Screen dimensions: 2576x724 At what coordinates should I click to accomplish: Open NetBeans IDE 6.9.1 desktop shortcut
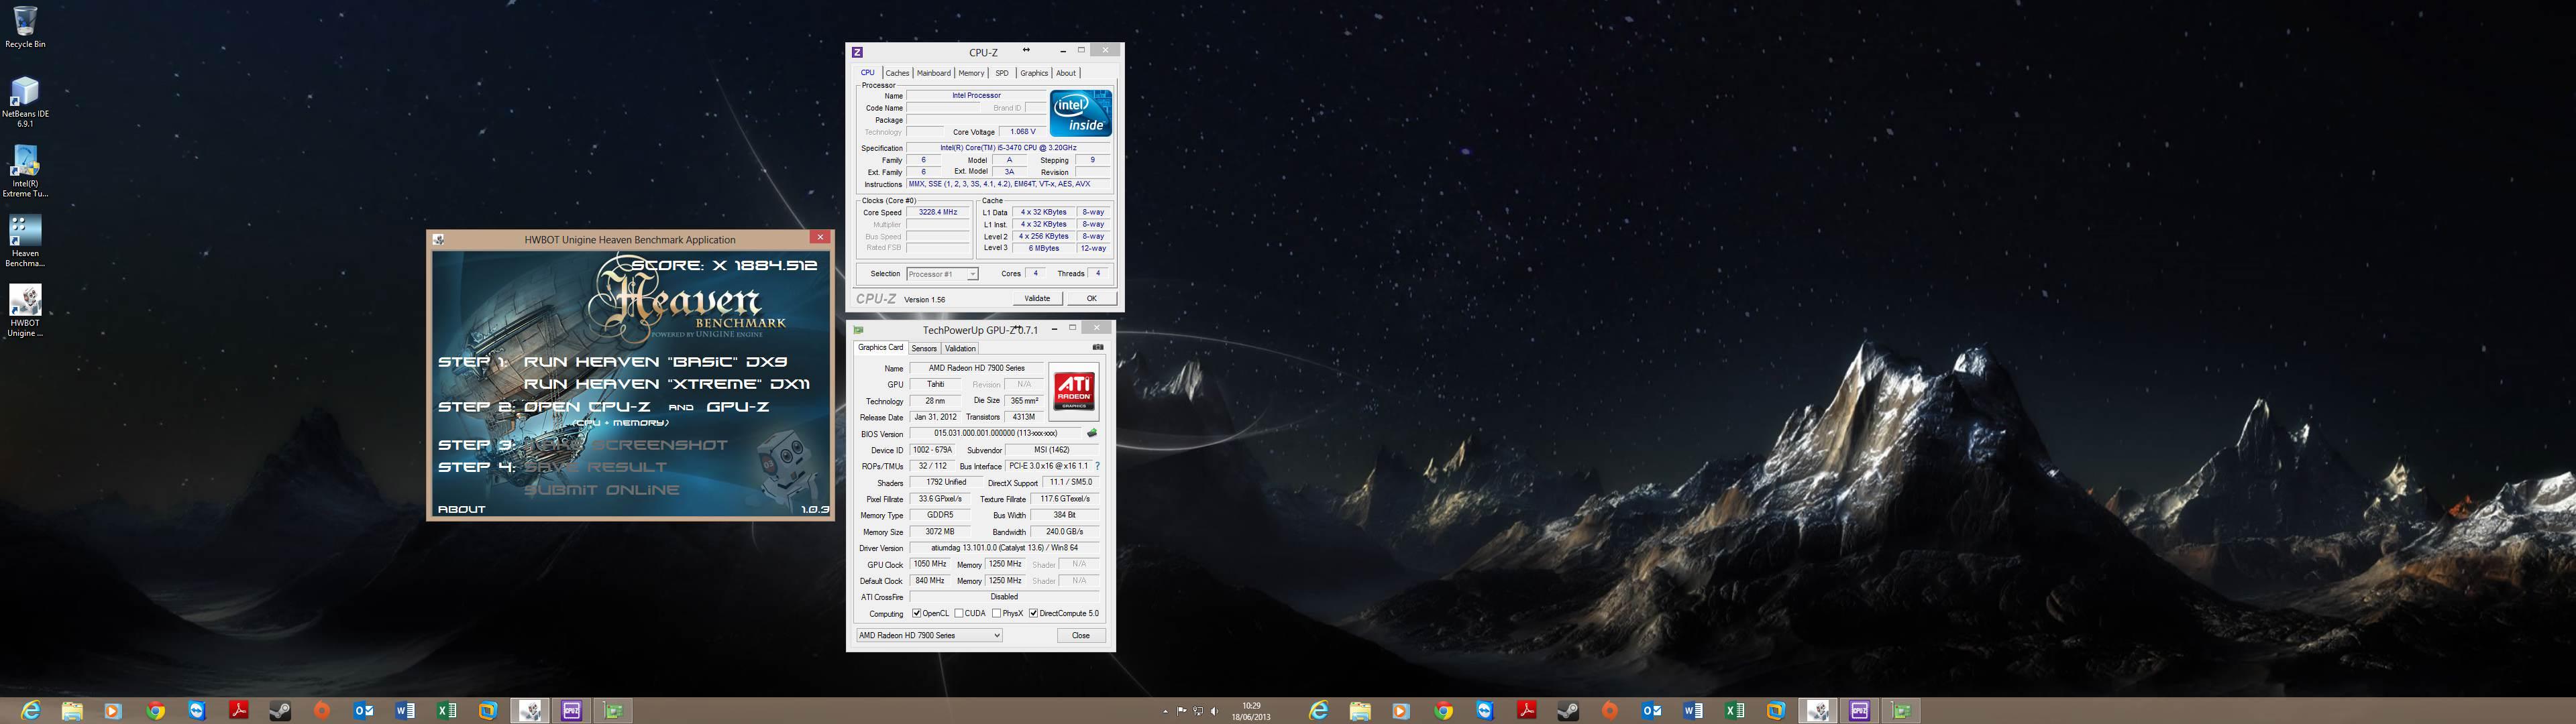(x=25, y=101)
